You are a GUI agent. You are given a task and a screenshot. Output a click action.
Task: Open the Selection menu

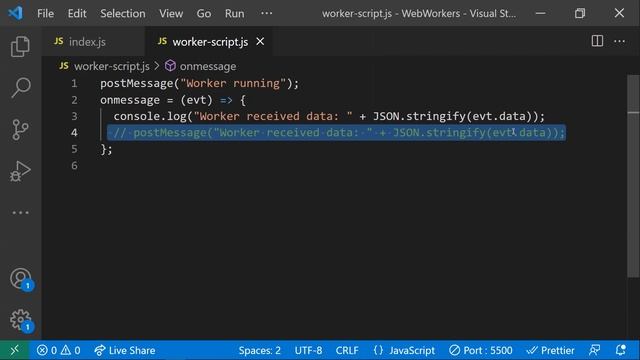click(122, 13)
